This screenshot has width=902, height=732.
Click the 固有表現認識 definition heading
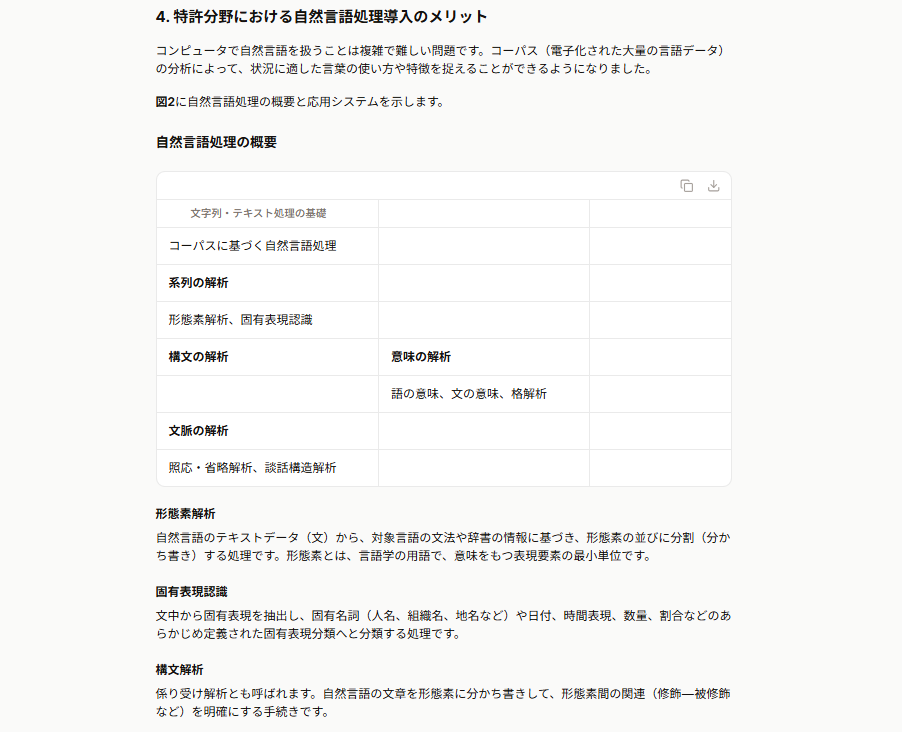[192, 592]
